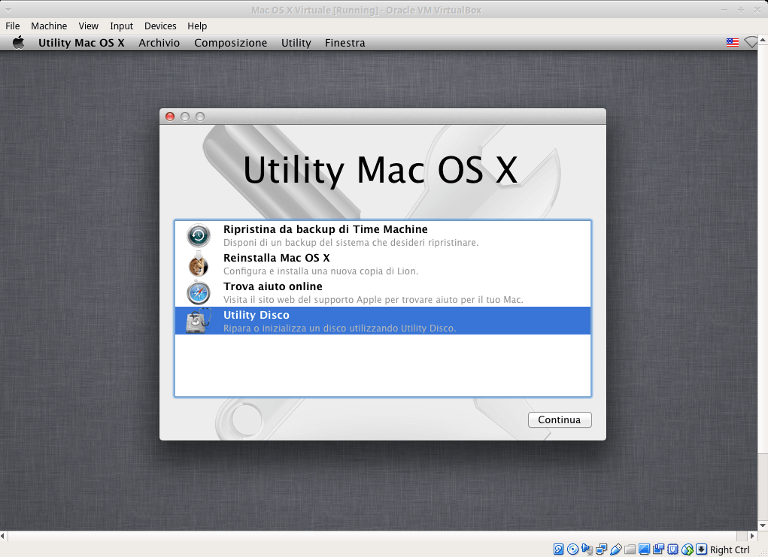Click the shared folders status icon
This screenshot has width=768, height=557.
pos(630,549)
